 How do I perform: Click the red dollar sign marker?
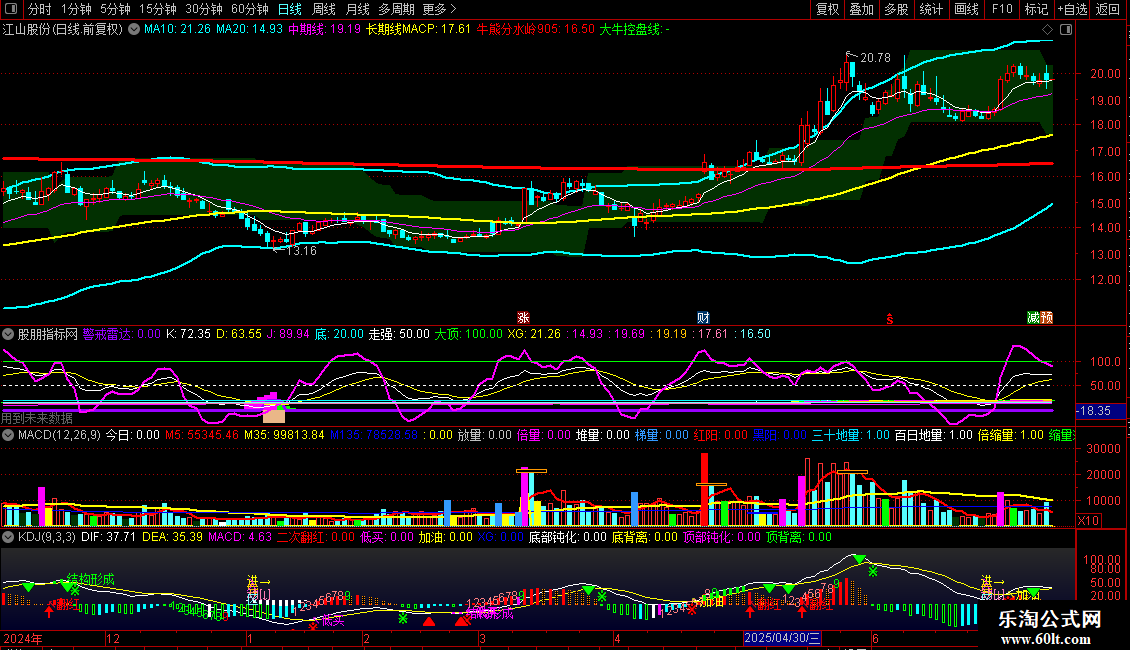point(890,319)
